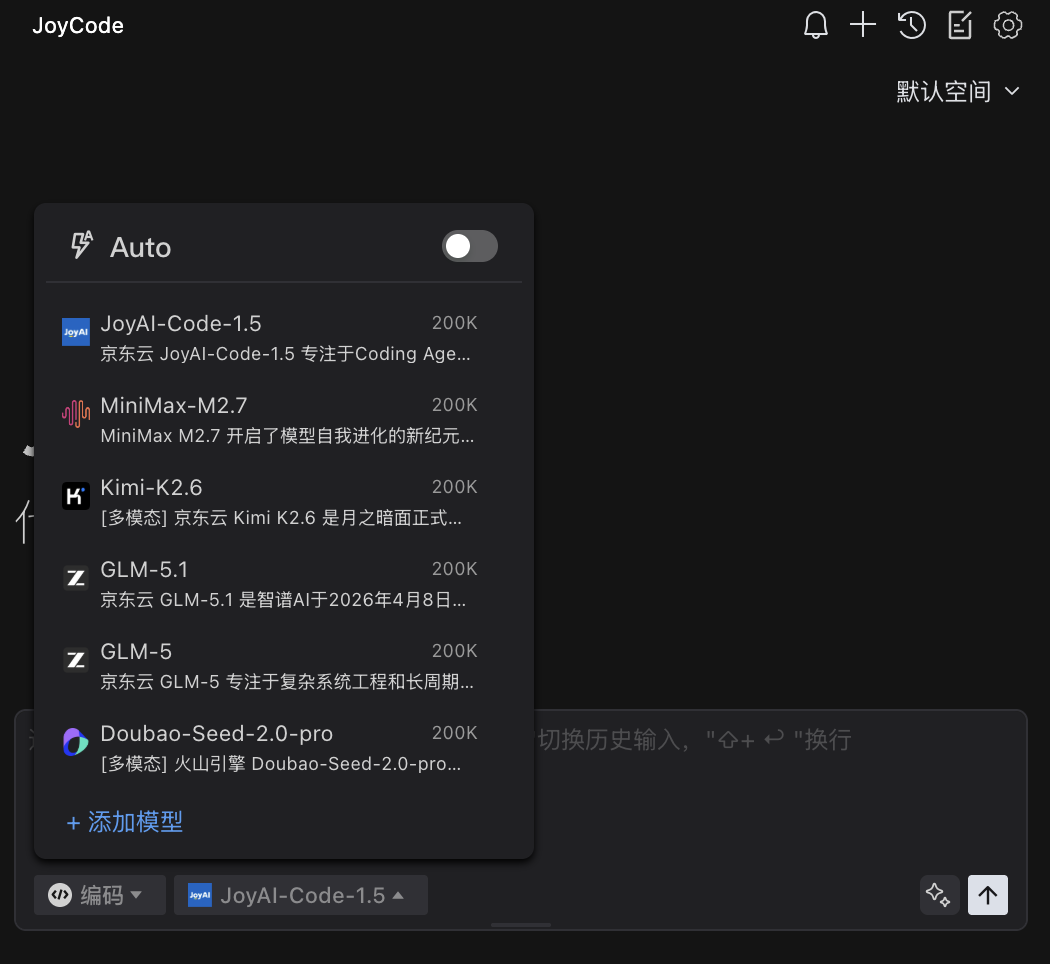Open the 编码 mode dropdown
This screenshot has width=1050, height=964.
100,895
